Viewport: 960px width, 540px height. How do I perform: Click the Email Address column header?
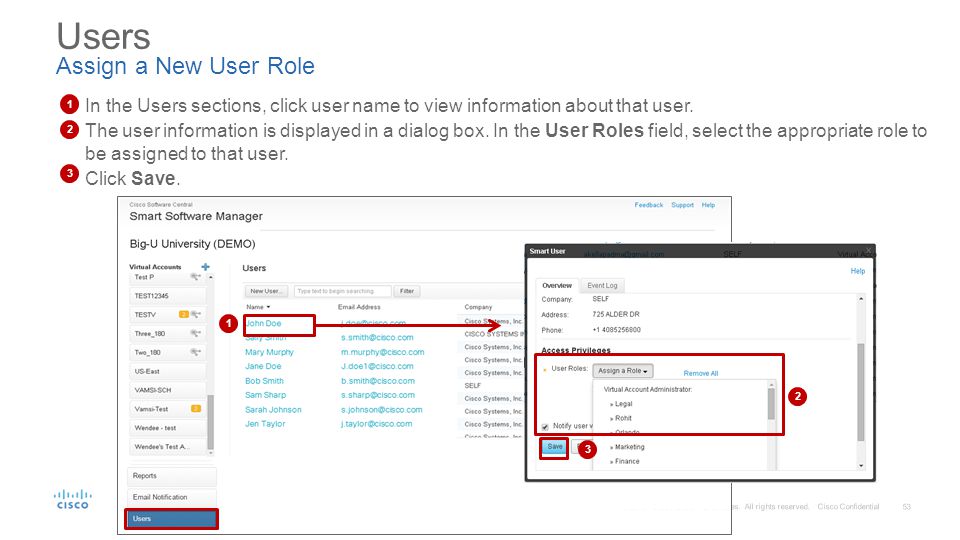[359, 307]
